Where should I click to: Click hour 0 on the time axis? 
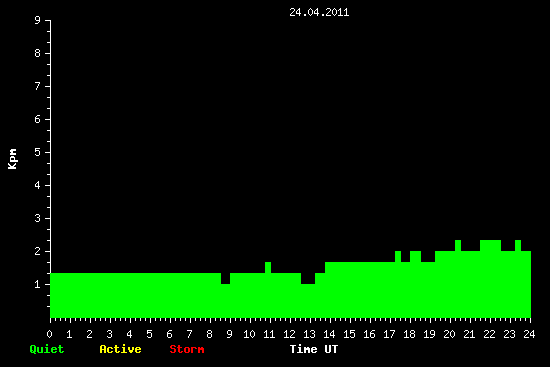tap(49, 334)
